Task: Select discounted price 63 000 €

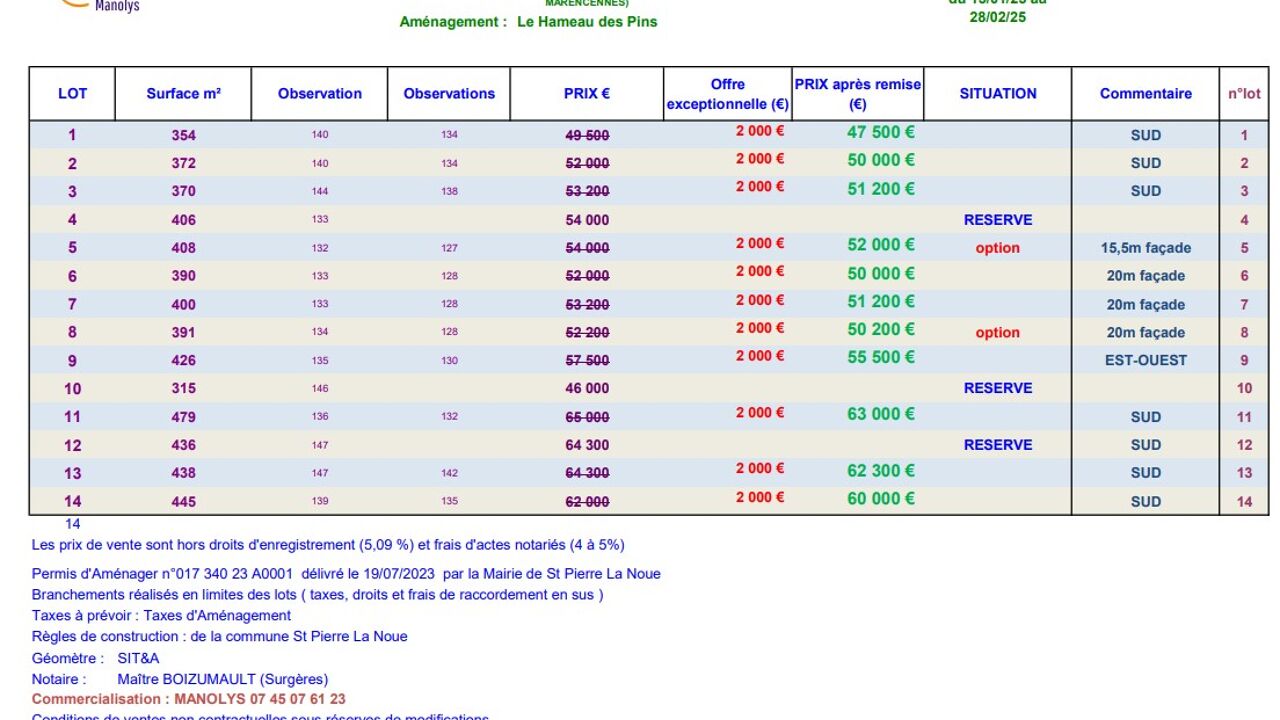Action: (x=881, y=414)
